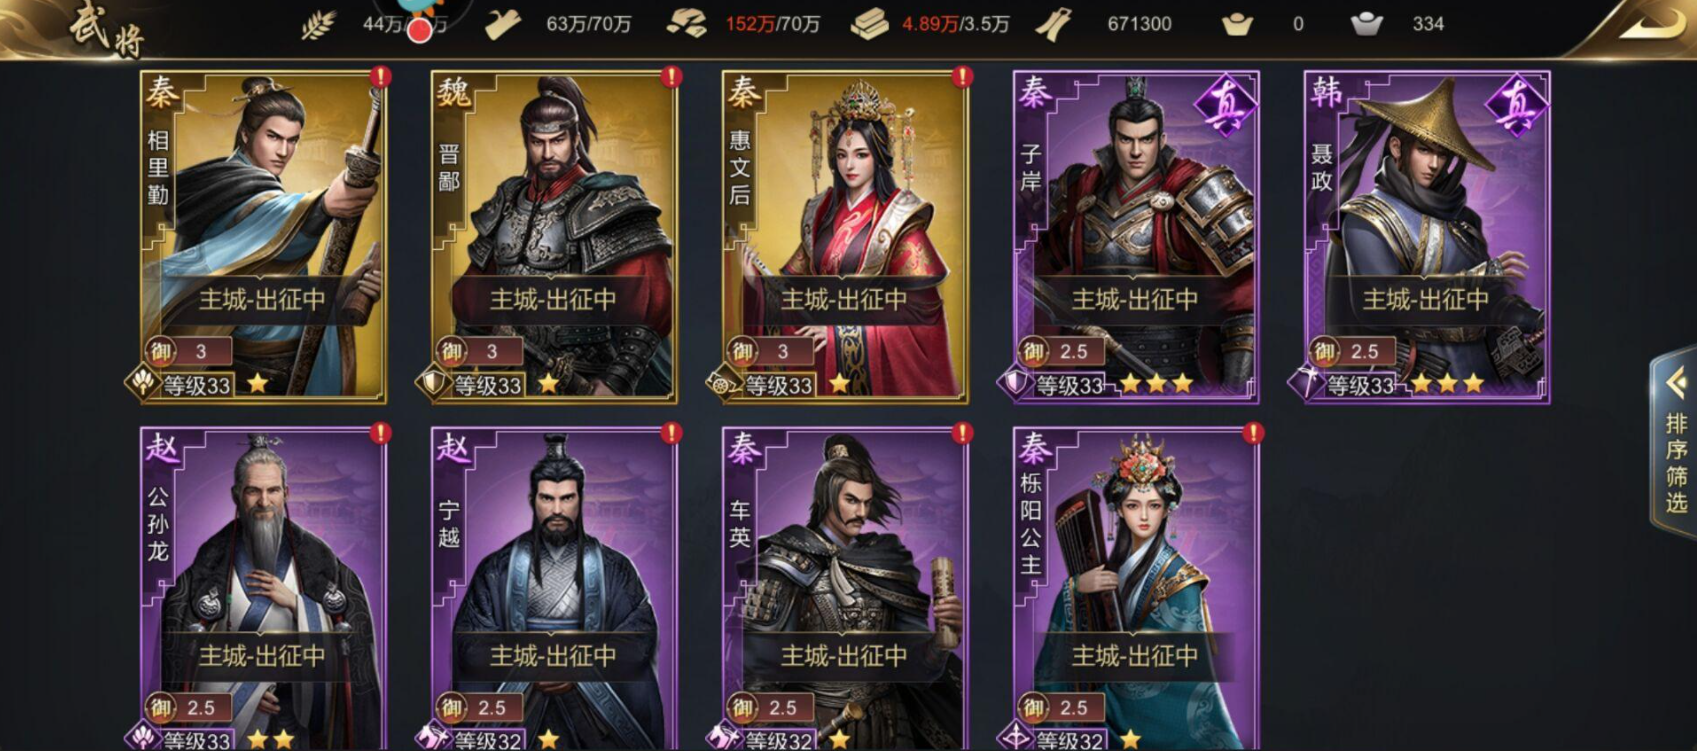This screenshot has height=751, width=1697.
Task: Click red alert badge on 相里勤 card
Action: pos(380,76)
